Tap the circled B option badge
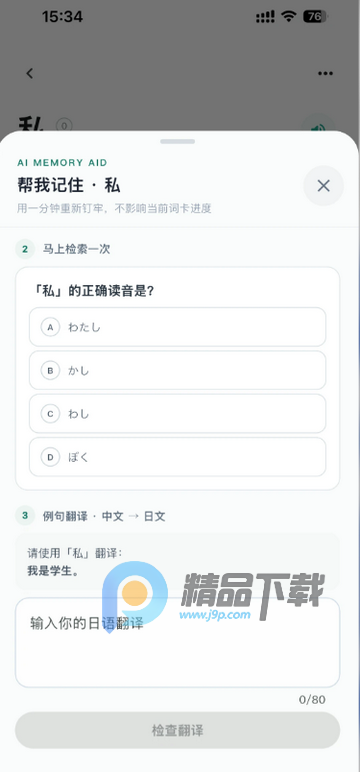360x772 pixels. click(50, 370)
